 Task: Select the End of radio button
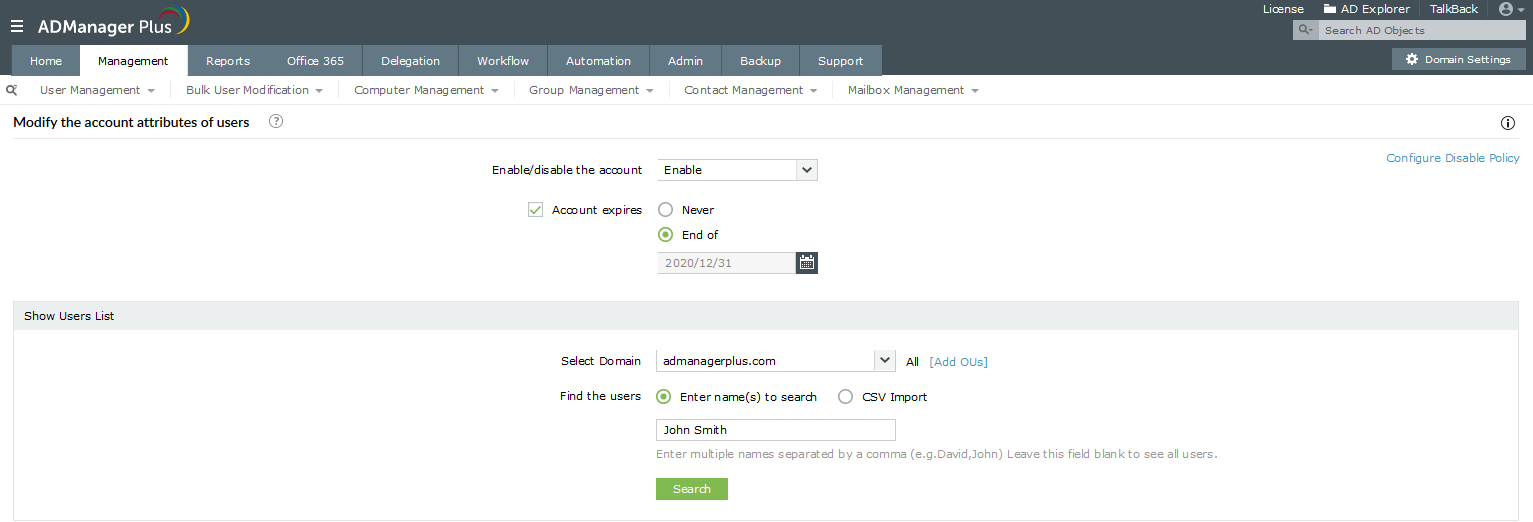coord(666,235)
